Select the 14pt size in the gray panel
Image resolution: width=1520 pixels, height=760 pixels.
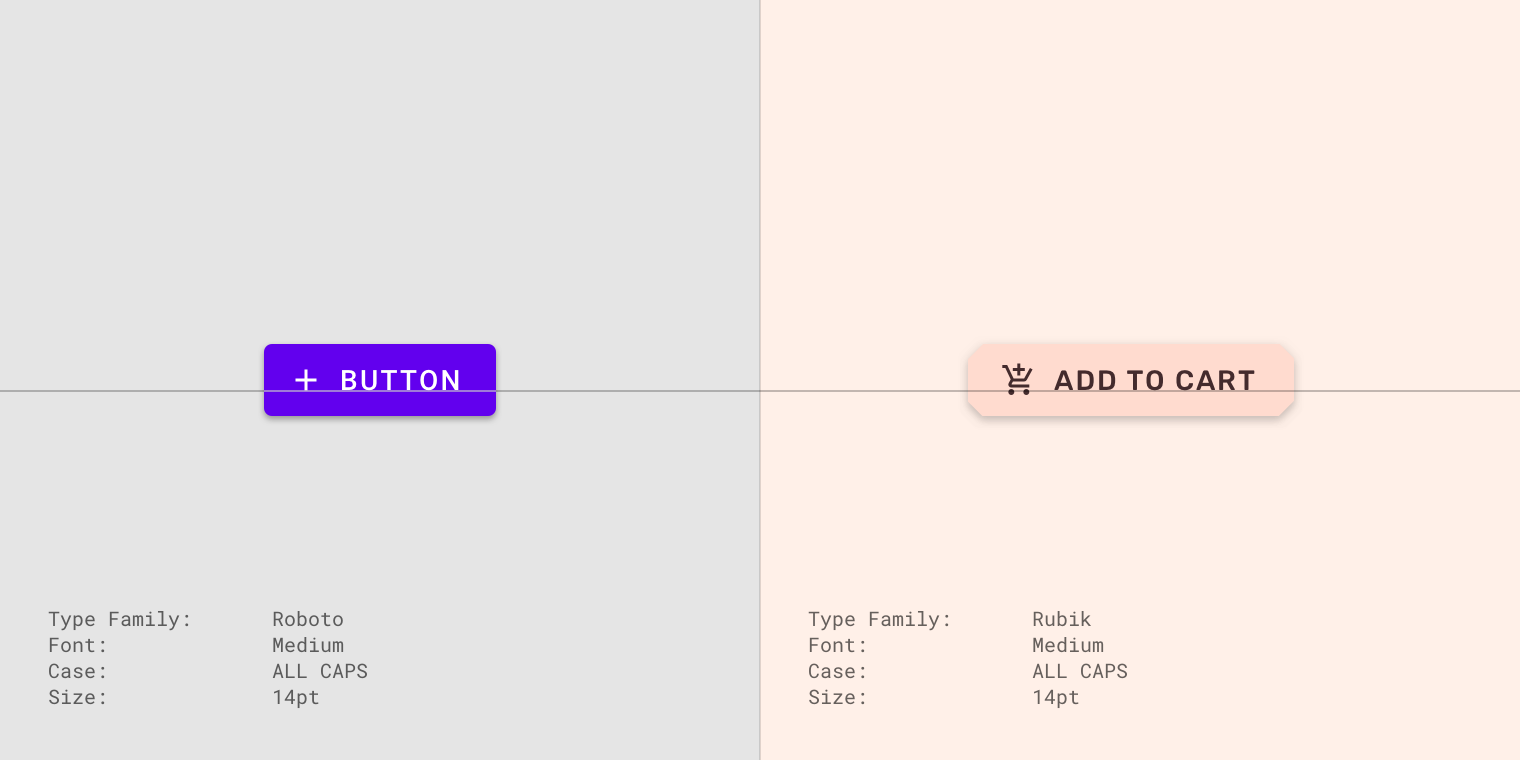296,697
